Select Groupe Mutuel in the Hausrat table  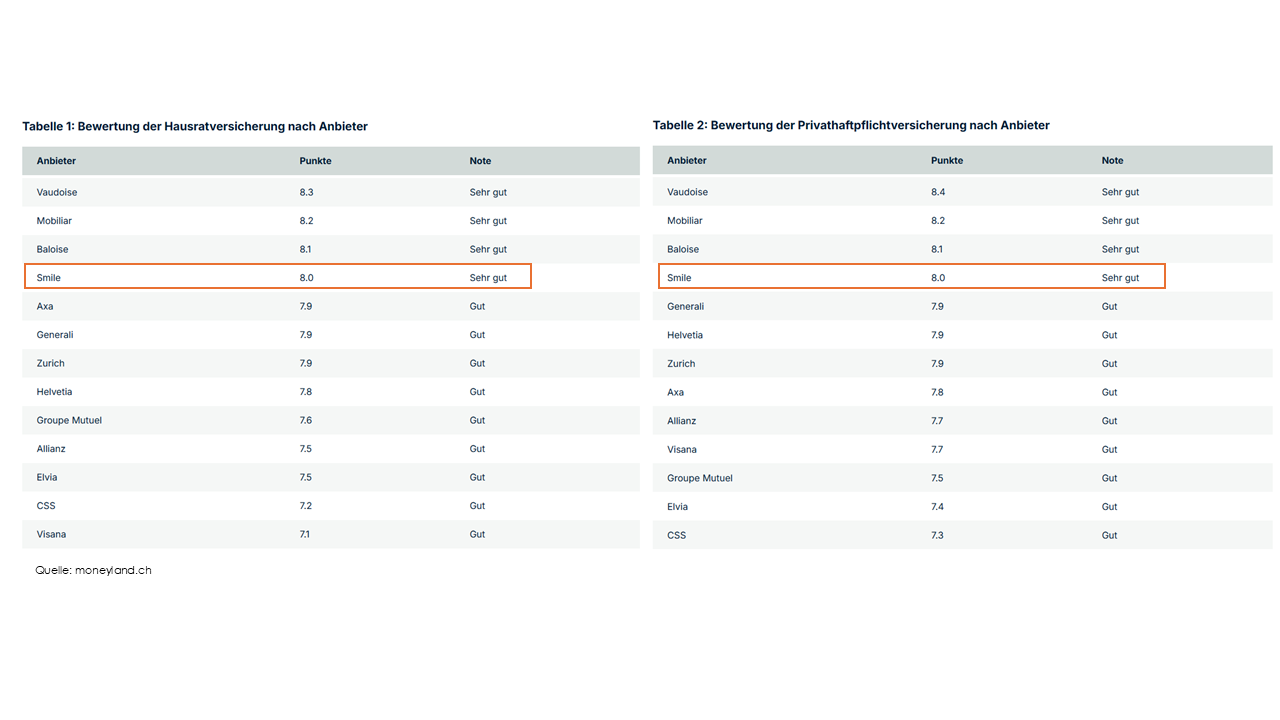click(69, 421)
